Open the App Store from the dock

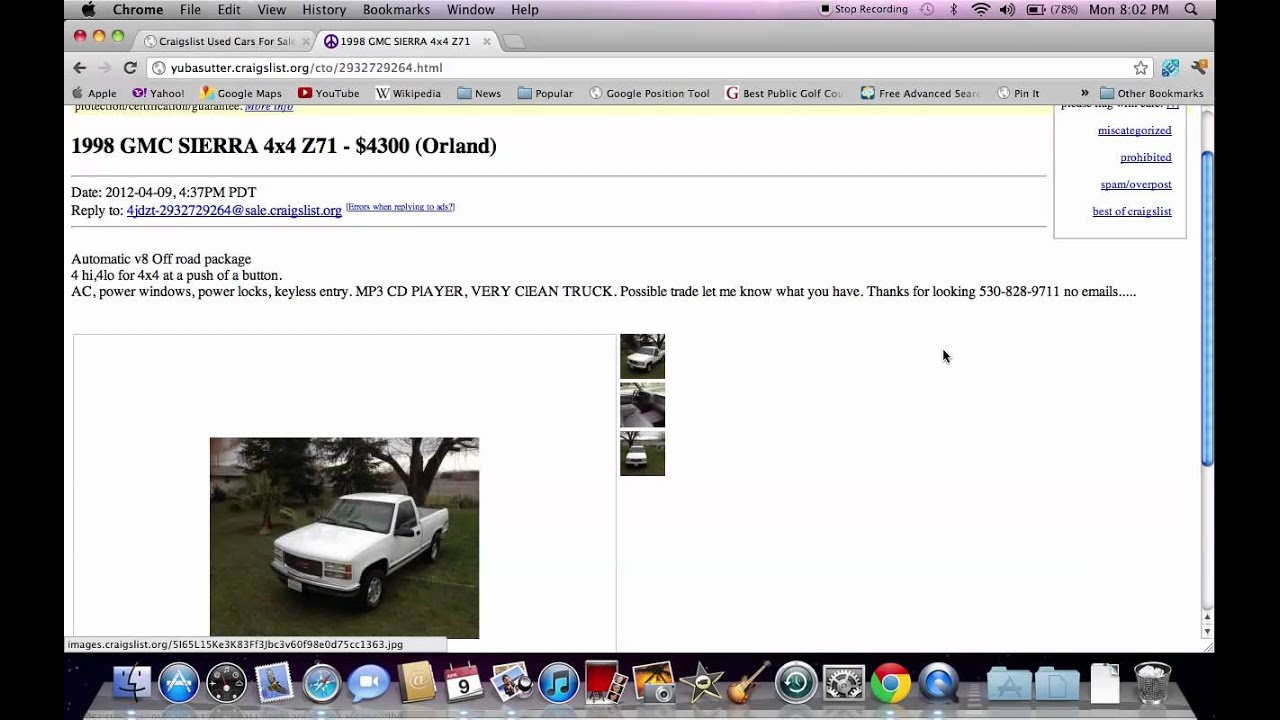179,683
